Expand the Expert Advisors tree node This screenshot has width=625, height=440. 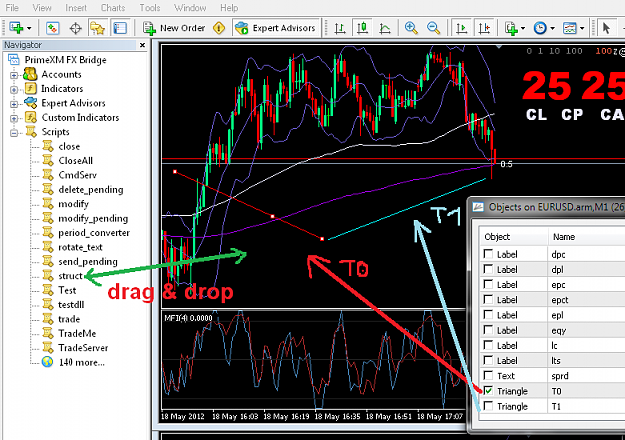[14, 104]
